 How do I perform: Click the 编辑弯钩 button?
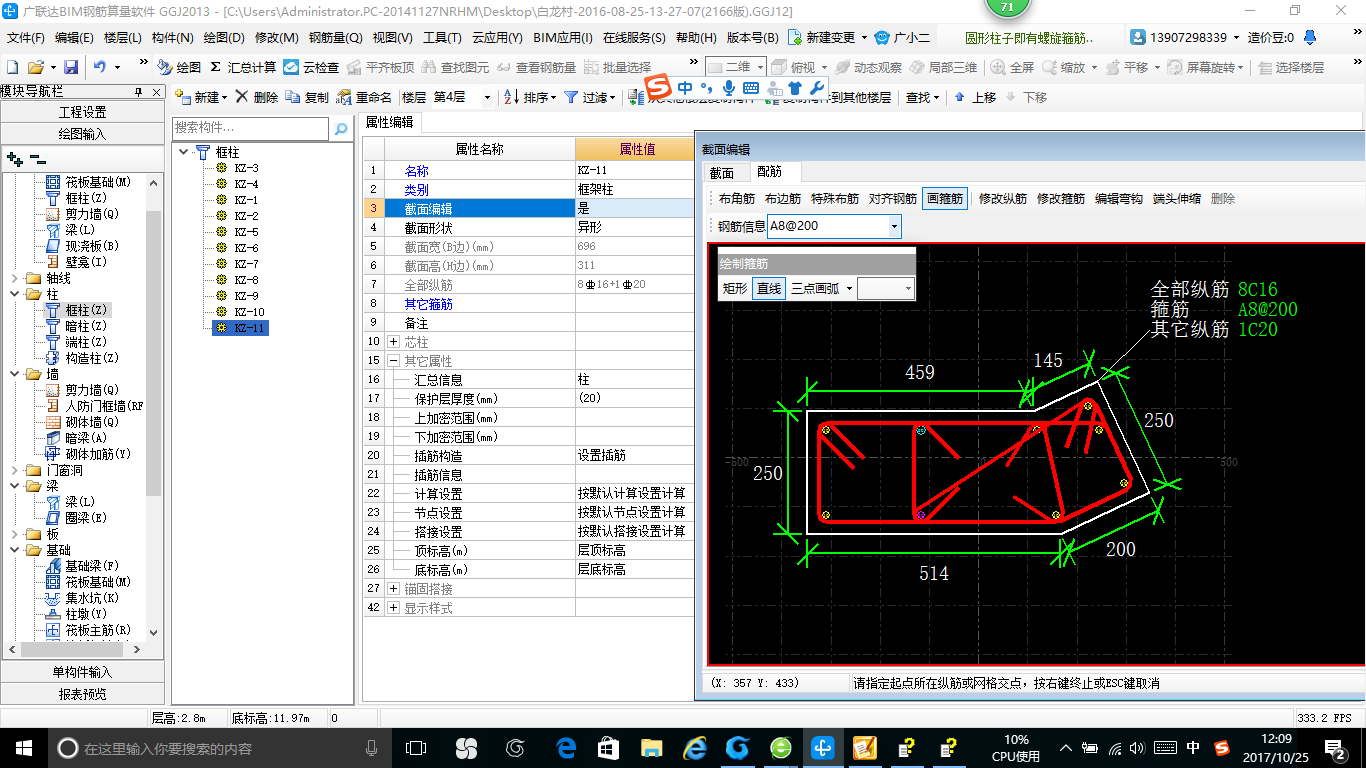point(1119,198)
